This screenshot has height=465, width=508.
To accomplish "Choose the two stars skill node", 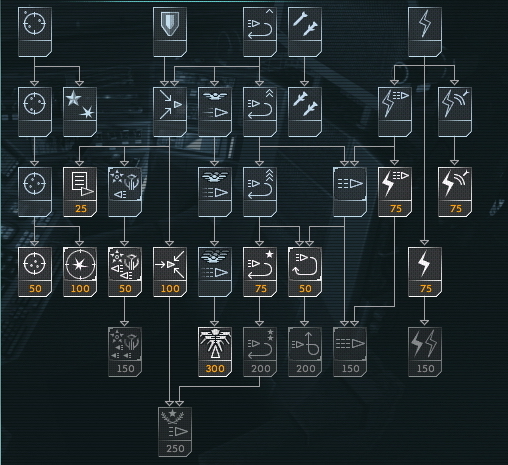I will (80, 112).
